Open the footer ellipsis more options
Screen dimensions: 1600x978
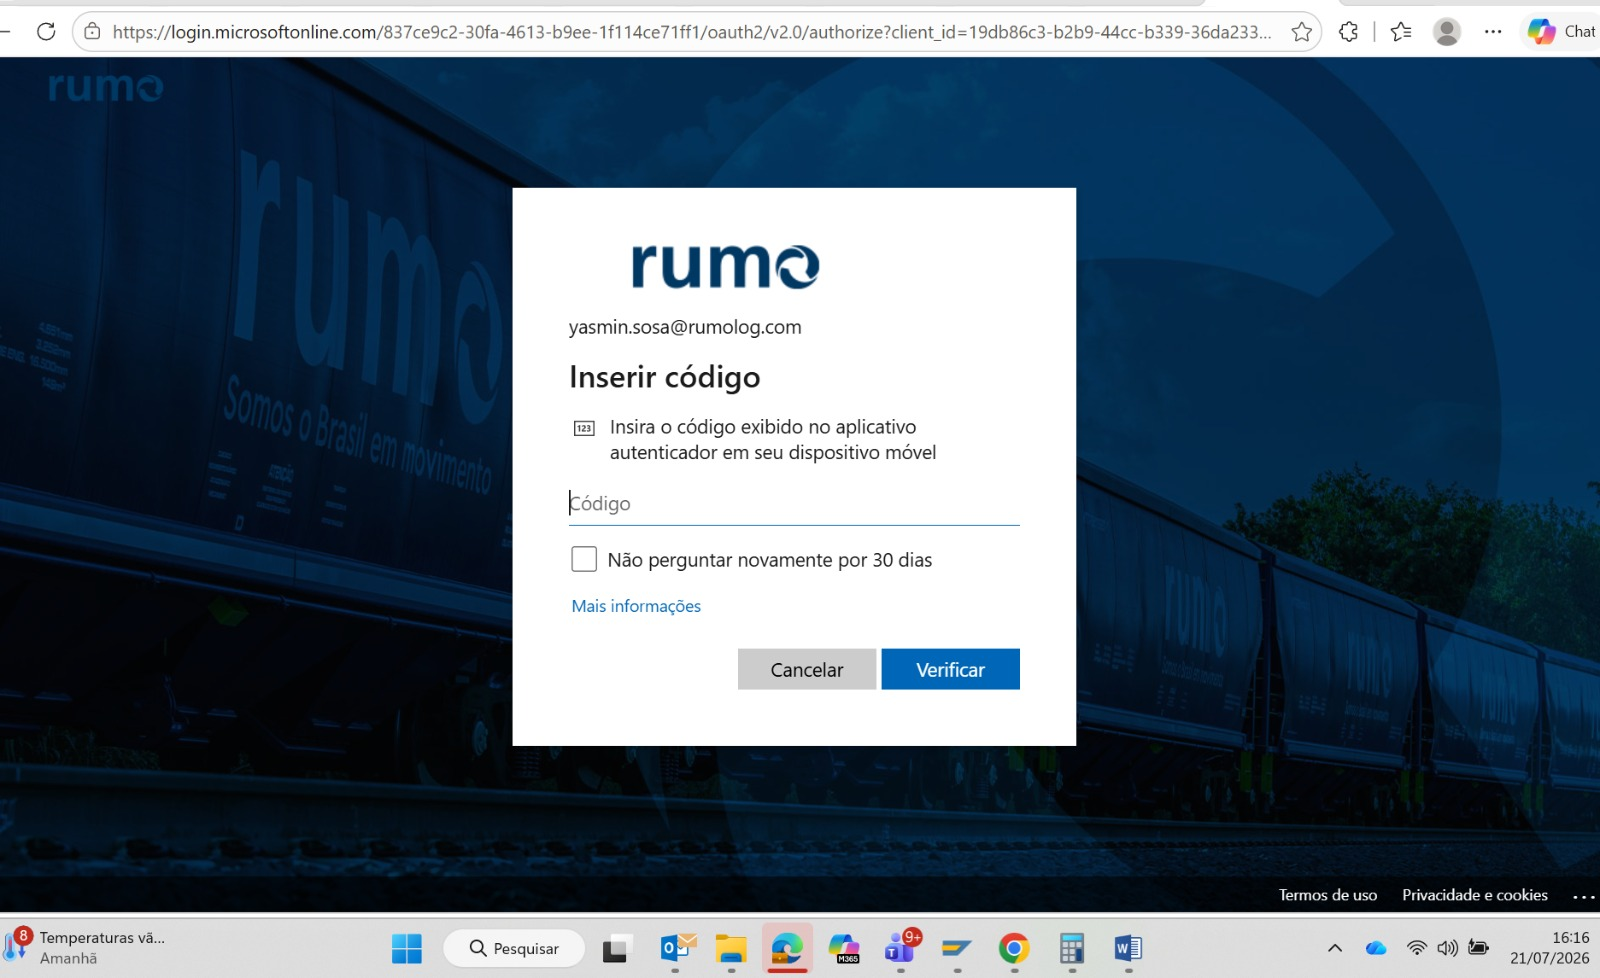coord(1583,896)
